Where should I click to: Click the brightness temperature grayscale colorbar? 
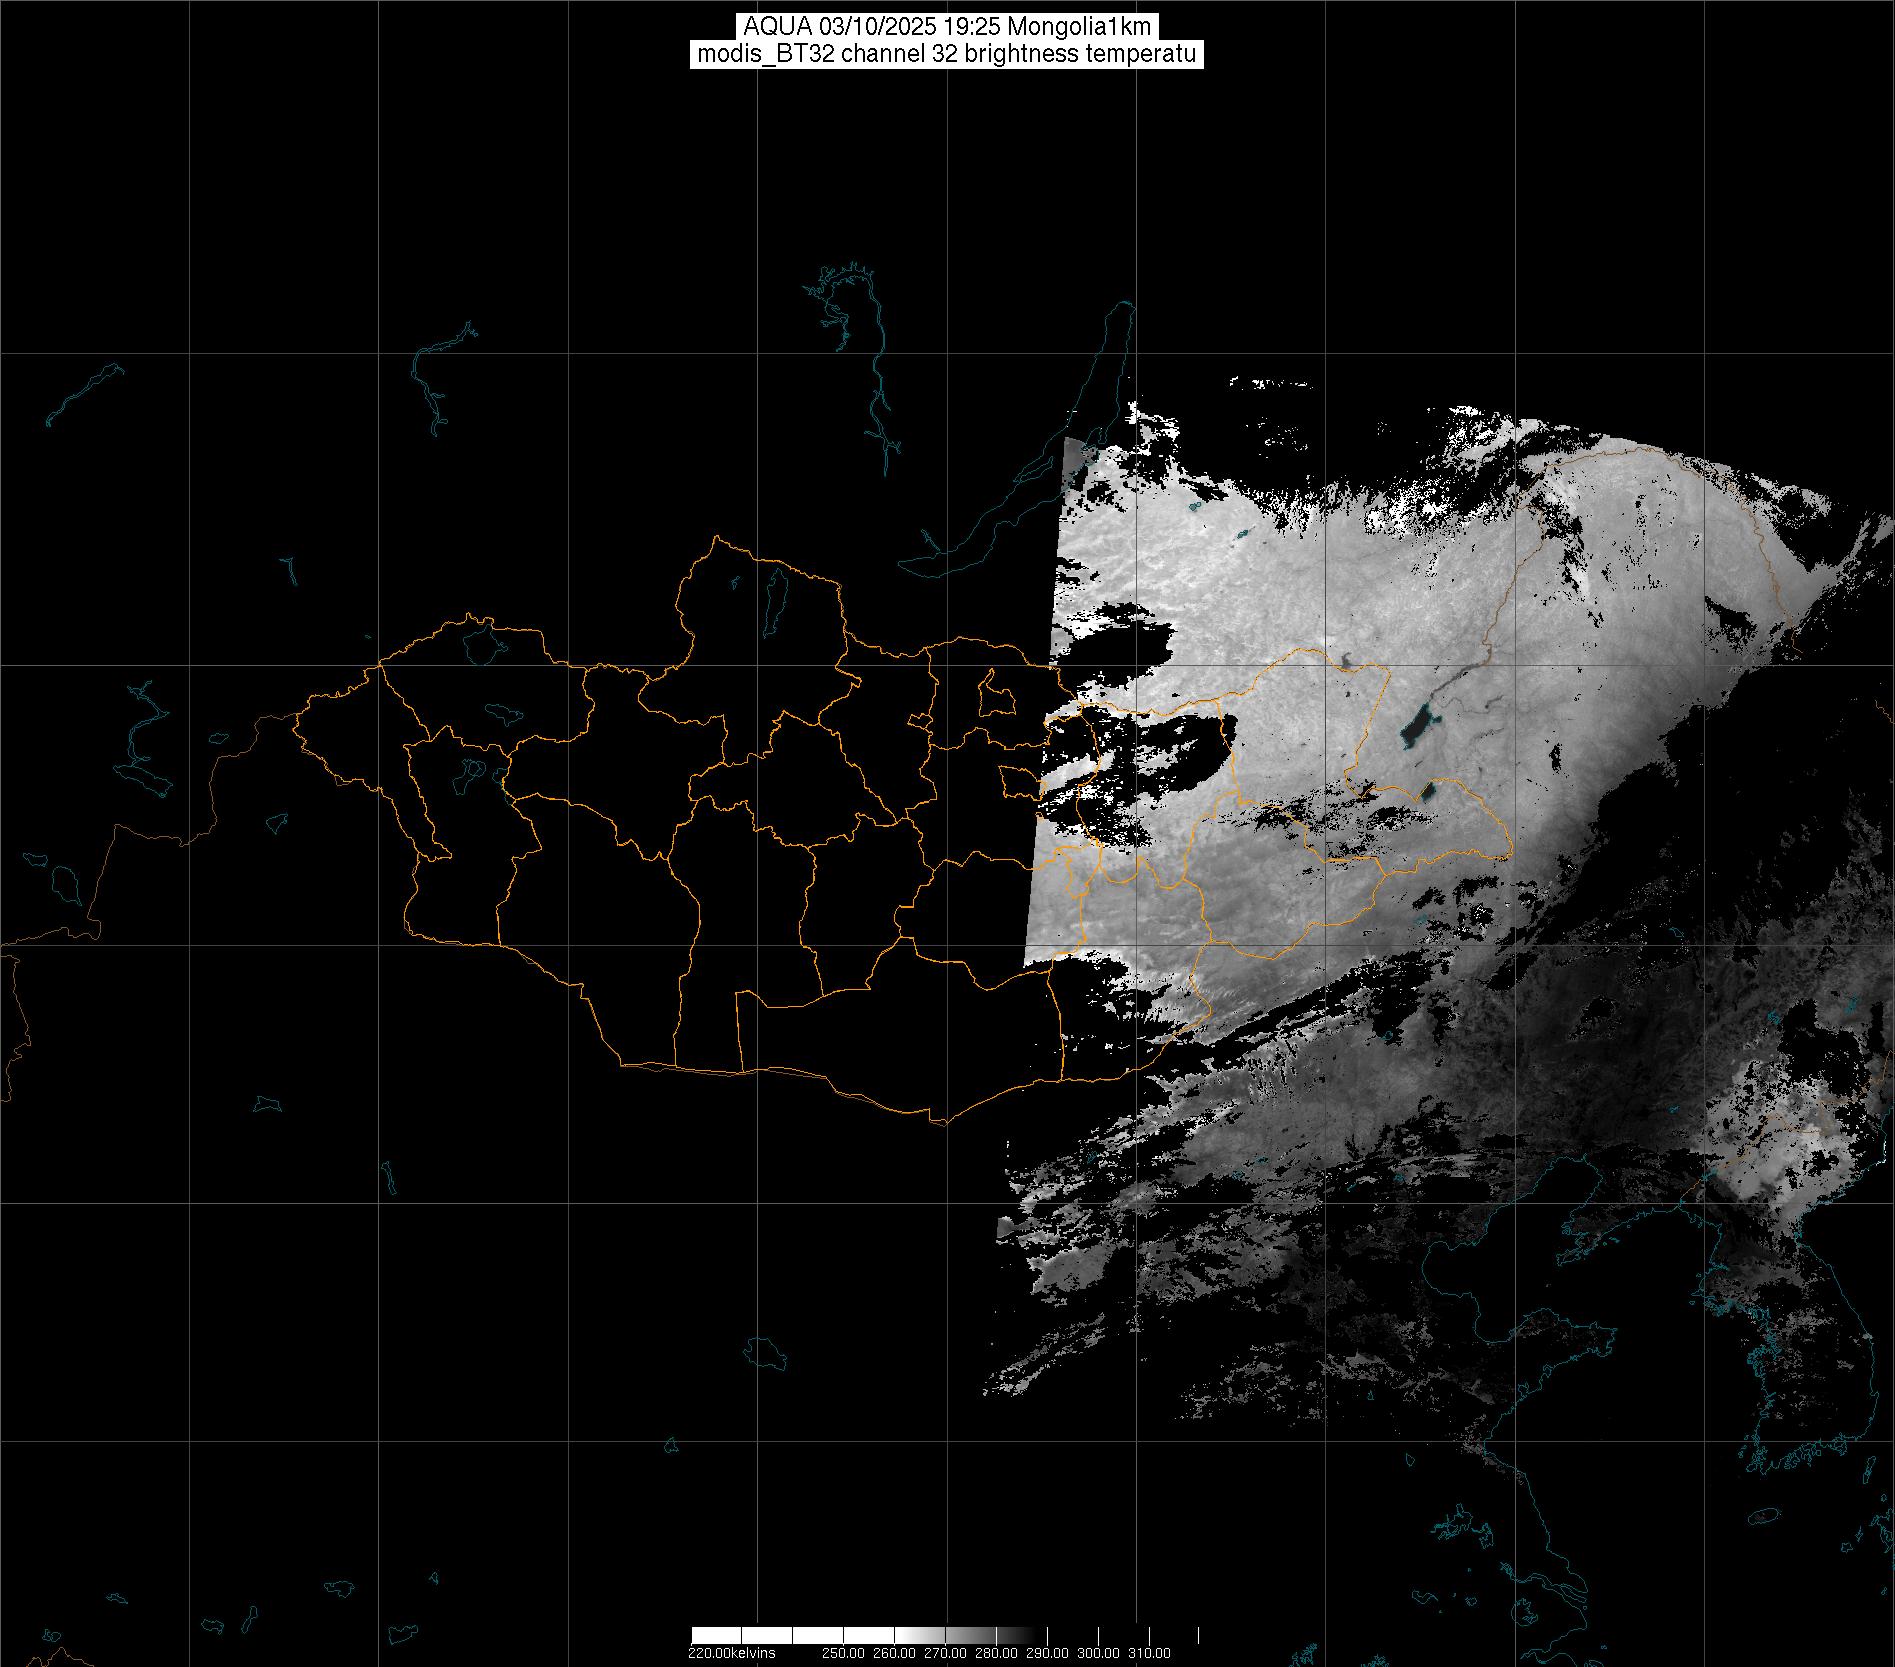945,1635
